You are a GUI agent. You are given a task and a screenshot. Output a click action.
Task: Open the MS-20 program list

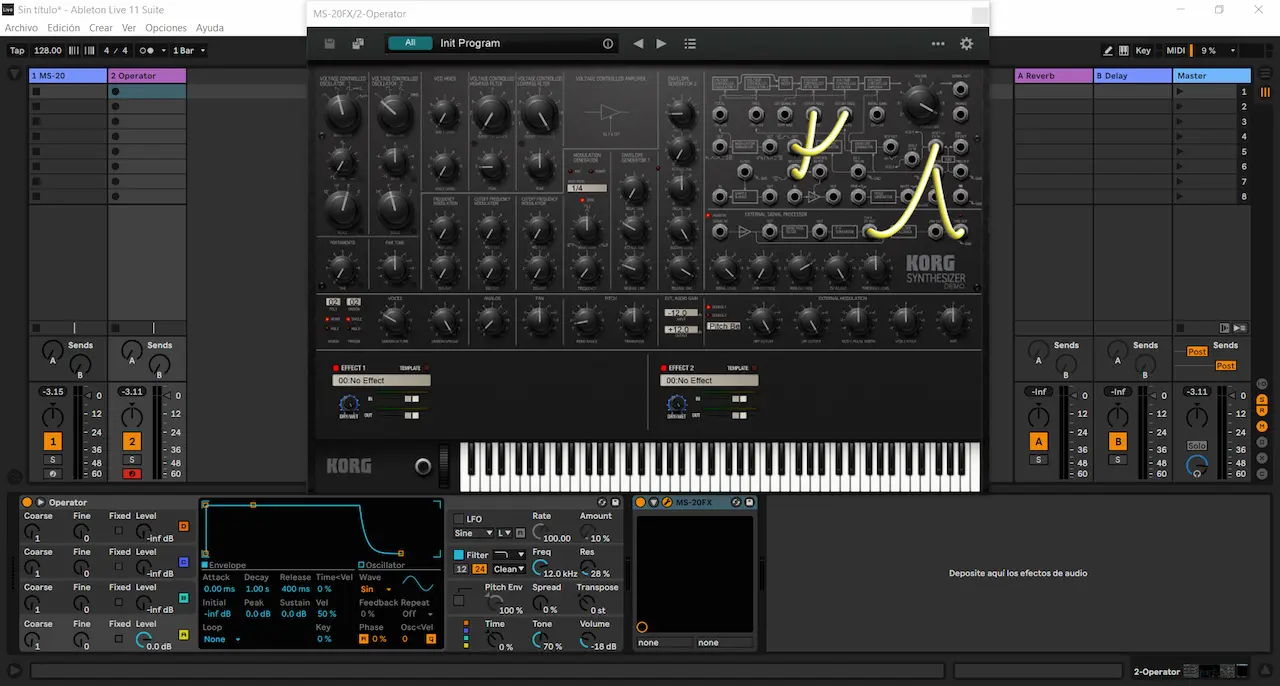pyautogui.click(x=690, y=44)
